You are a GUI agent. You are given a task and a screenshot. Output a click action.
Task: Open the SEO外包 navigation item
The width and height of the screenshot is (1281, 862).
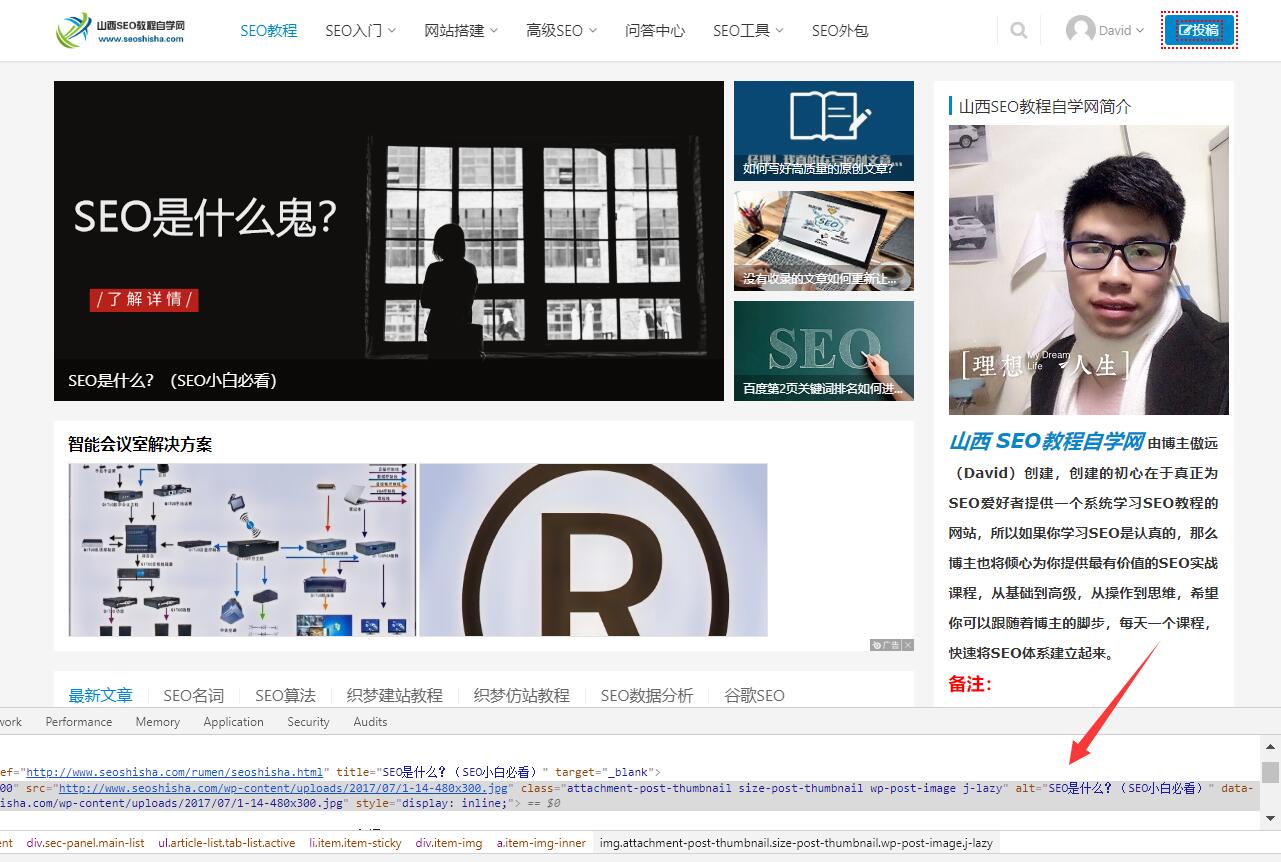[840, 31]
